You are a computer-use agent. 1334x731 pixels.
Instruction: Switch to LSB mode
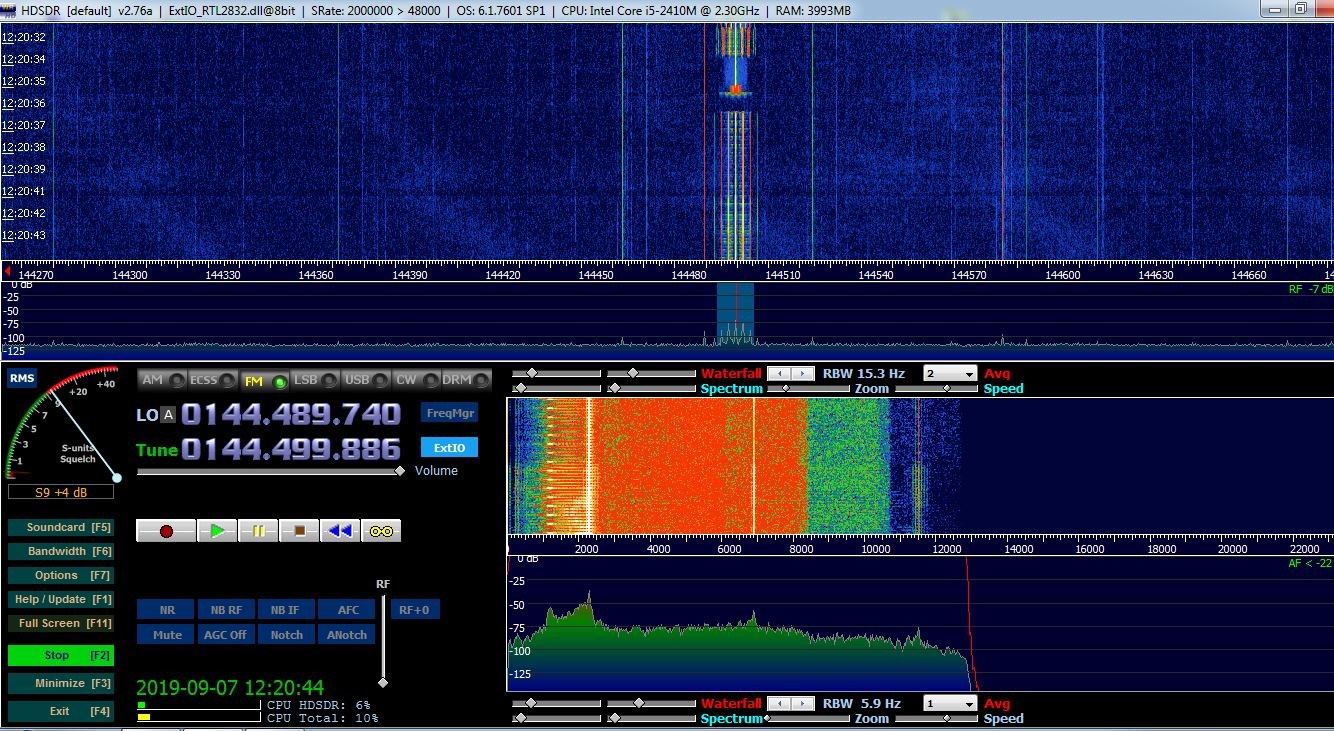(315, 380)
